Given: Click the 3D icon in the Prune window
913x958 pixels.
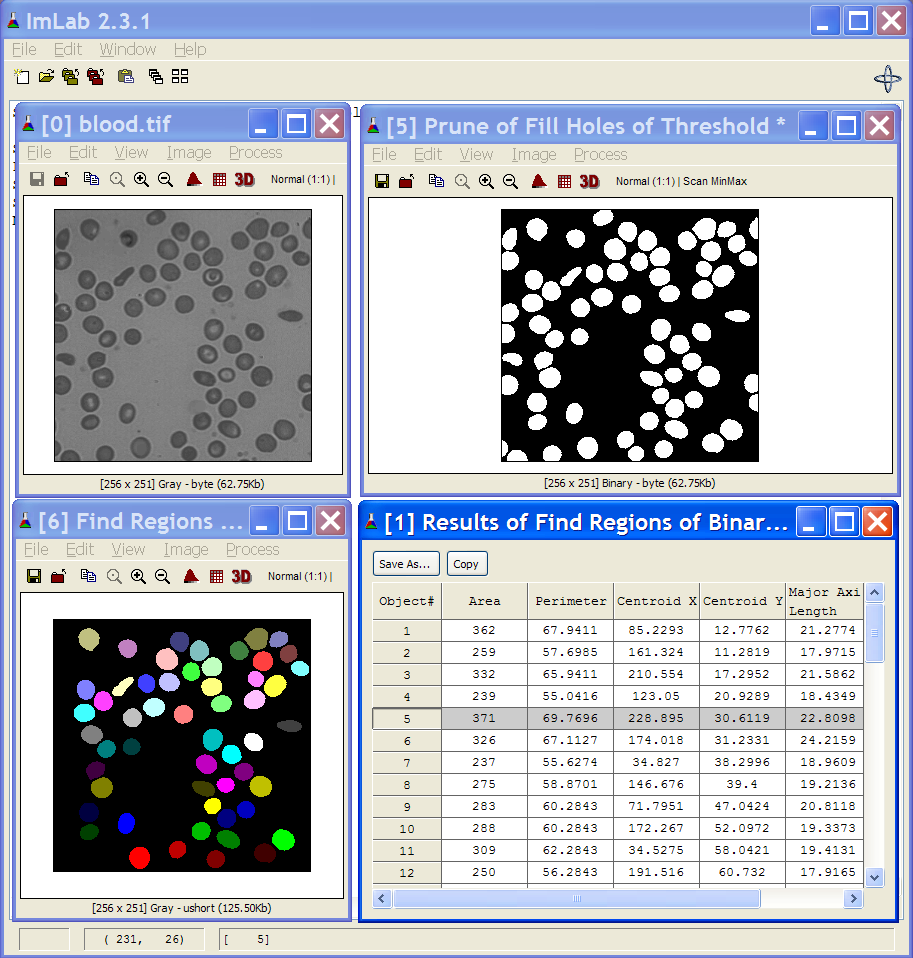Looking at the screenshot, I should (589, 181).
